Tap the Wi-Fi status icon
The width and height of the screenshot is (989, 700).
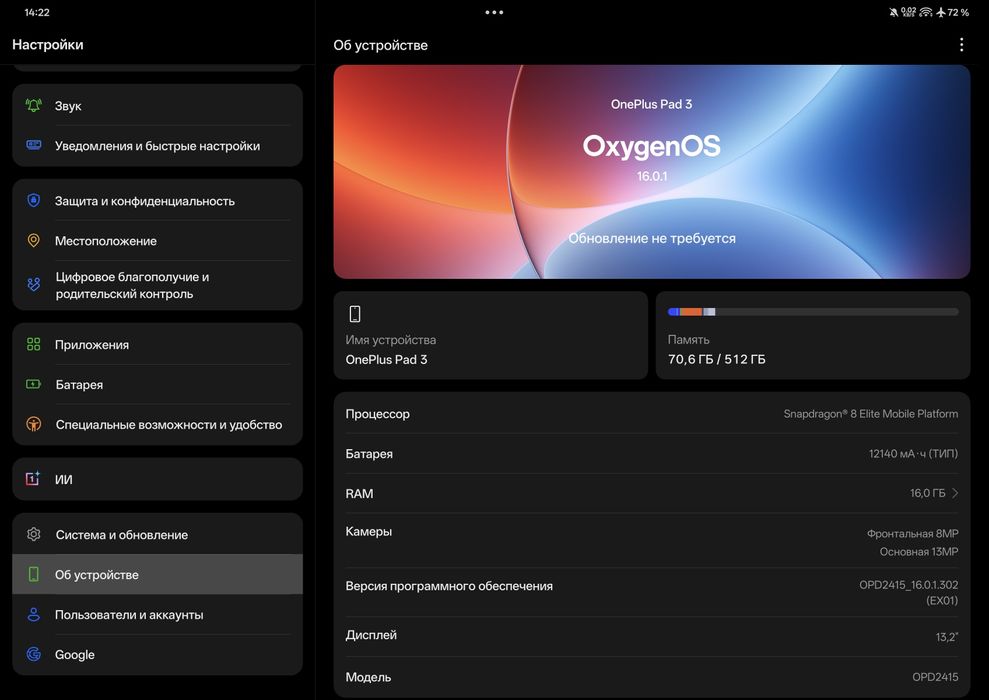[925, 12]
